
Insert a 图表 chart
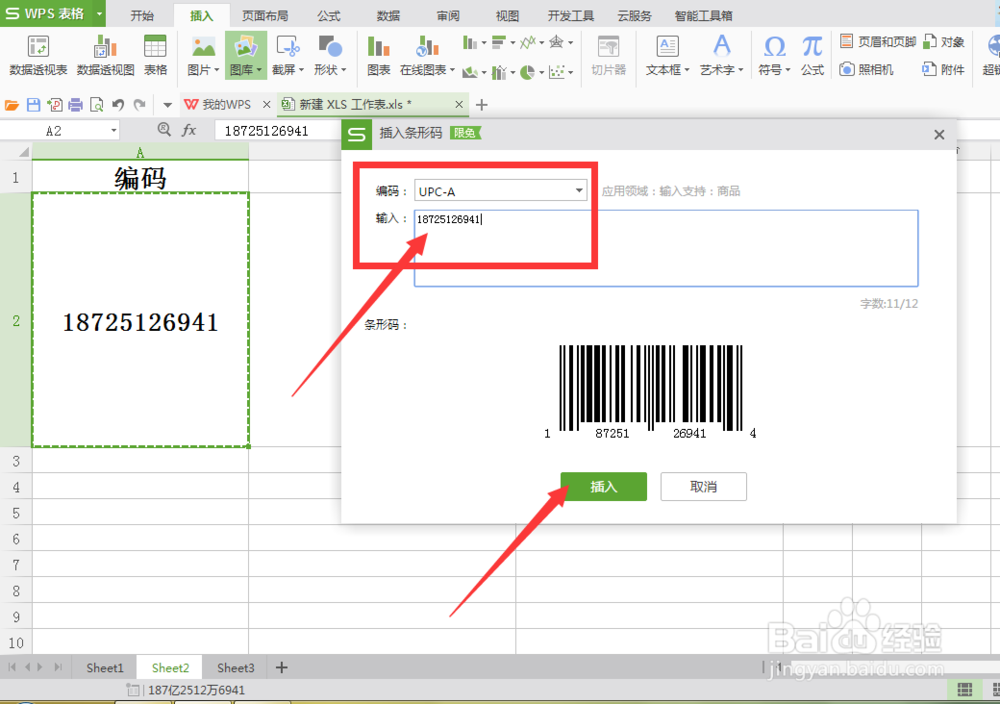coord(378,56)
